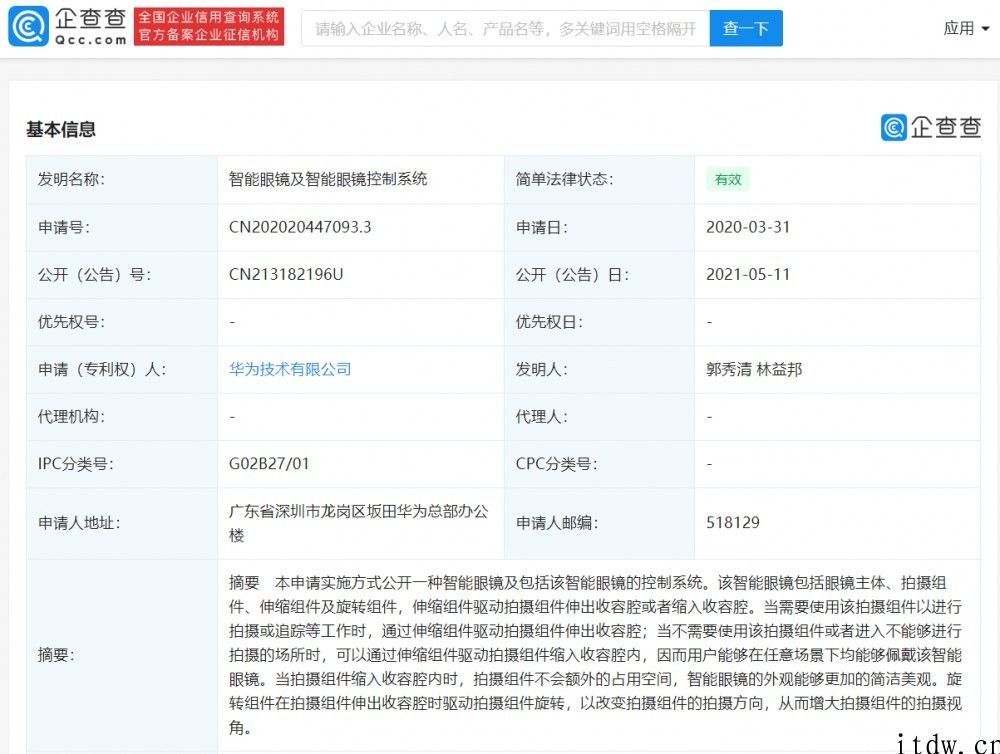Select publication number CN213182196U
This screenshot has width=1000, height=754.
coord(286,274)
